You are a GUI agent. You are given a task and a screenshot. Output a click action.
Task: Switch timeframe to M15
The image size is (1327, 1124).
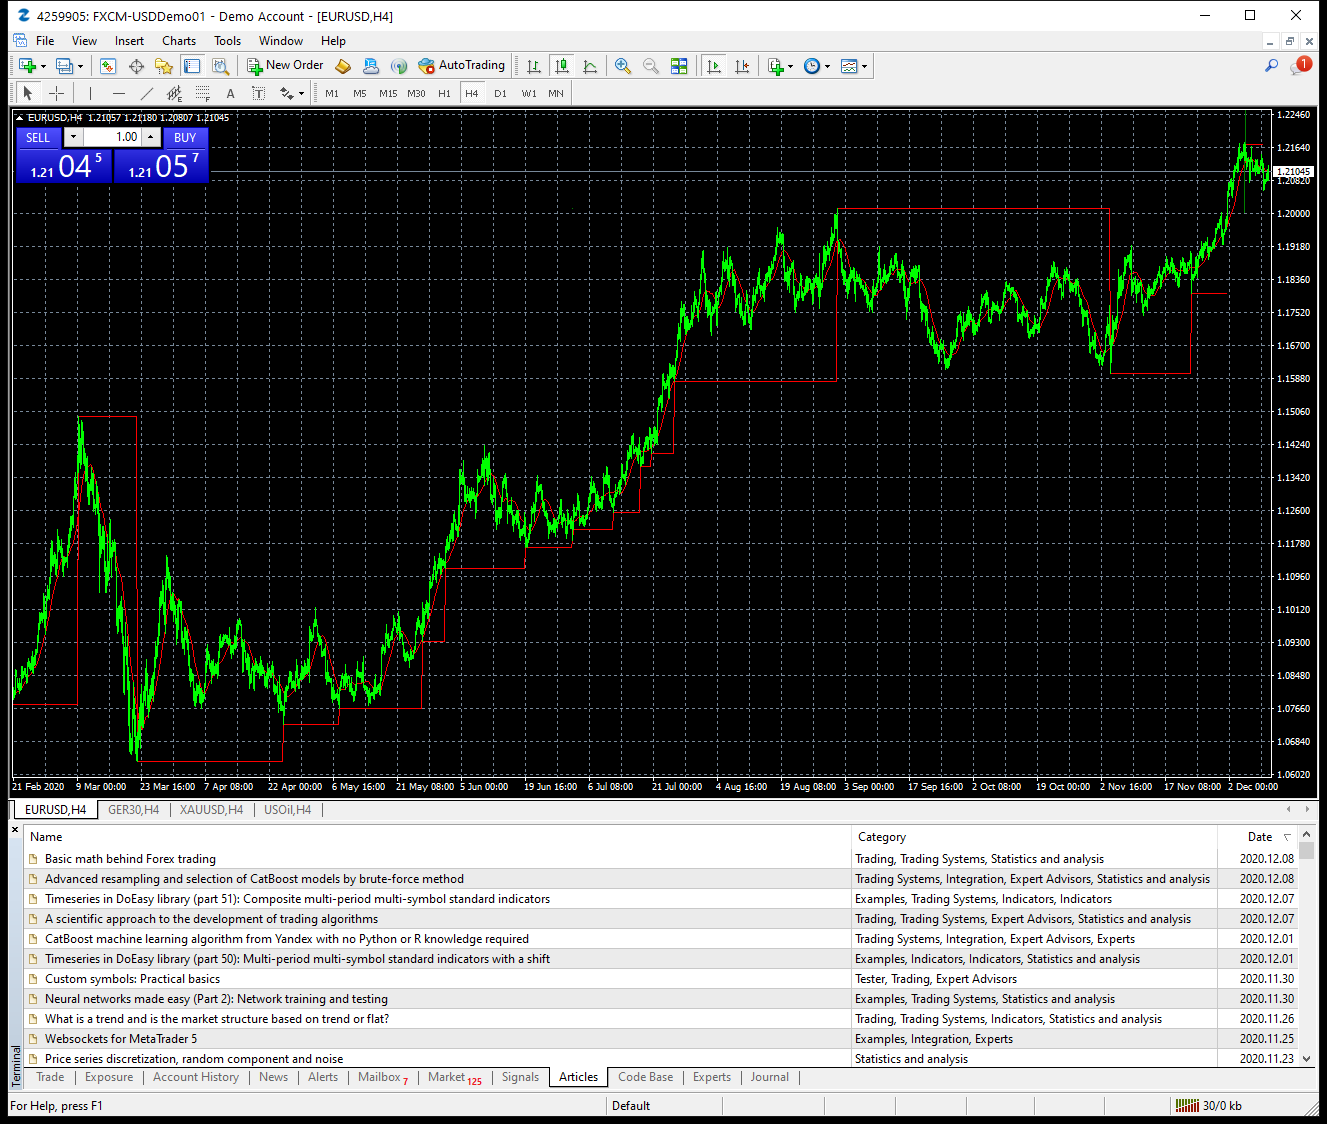(388, 93)
